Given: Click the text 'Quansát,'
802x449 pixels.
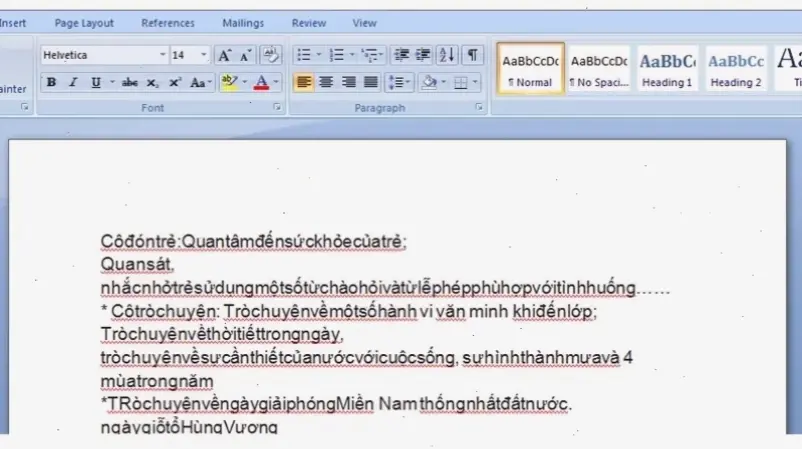Looking at the screenshot, I should [137, 264].
